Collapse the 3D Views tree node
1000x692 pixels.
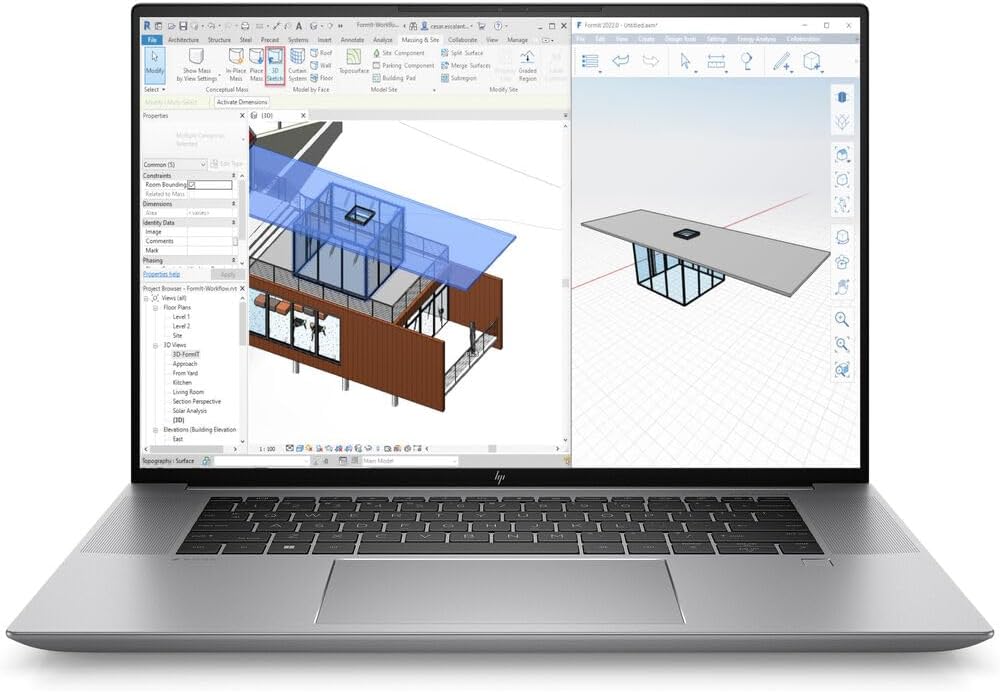pos(155,345)
